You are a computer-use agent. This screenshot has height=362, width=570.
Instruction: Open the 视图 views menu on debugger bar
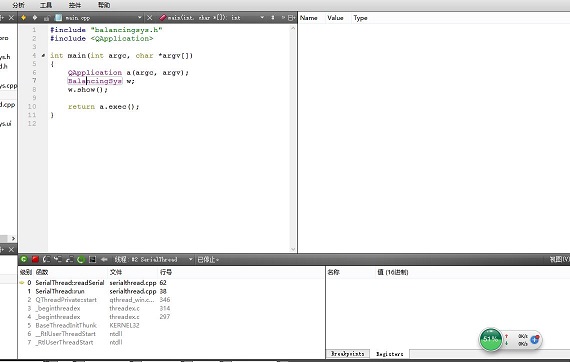(559, 260)
